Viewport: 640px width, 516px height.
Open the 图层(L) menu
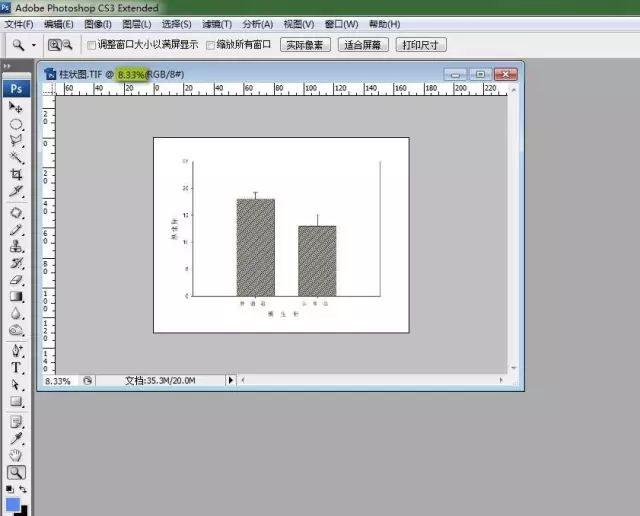click(x=137, y=24)
